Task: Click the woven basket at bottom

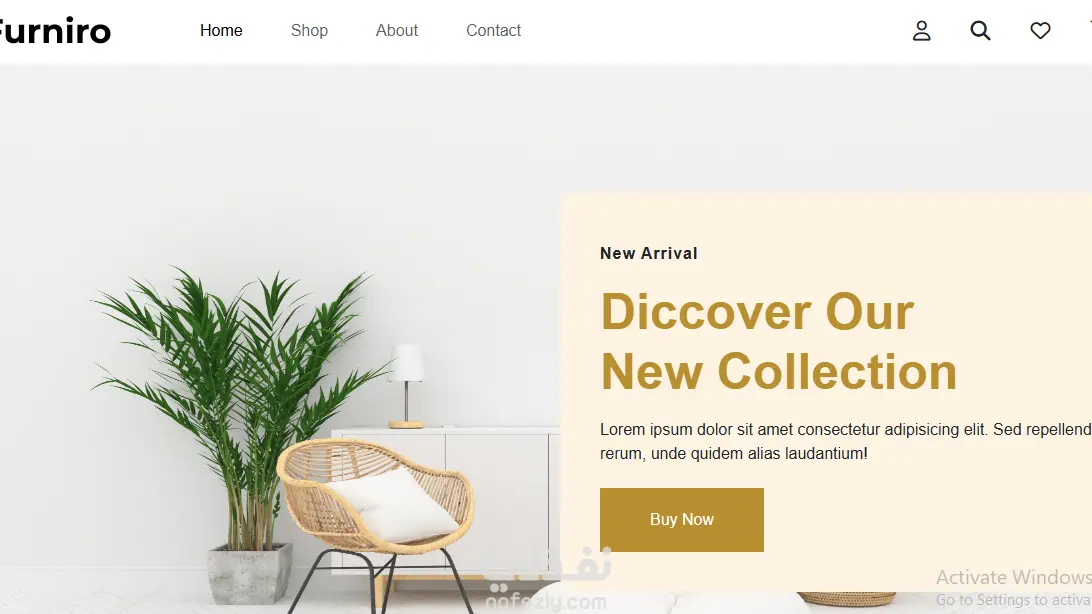Action: tap(846, 599)
